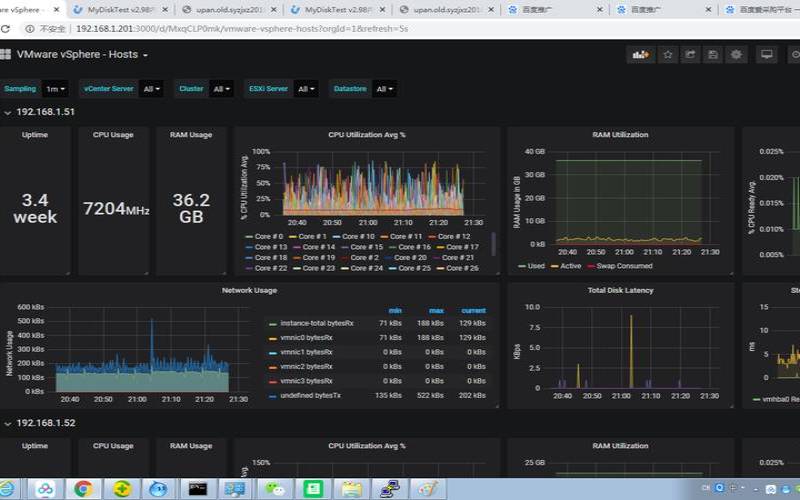Open green spreadsheet app in taskbar
Viewport: 800px width, 500px height.
click(313, 489)
